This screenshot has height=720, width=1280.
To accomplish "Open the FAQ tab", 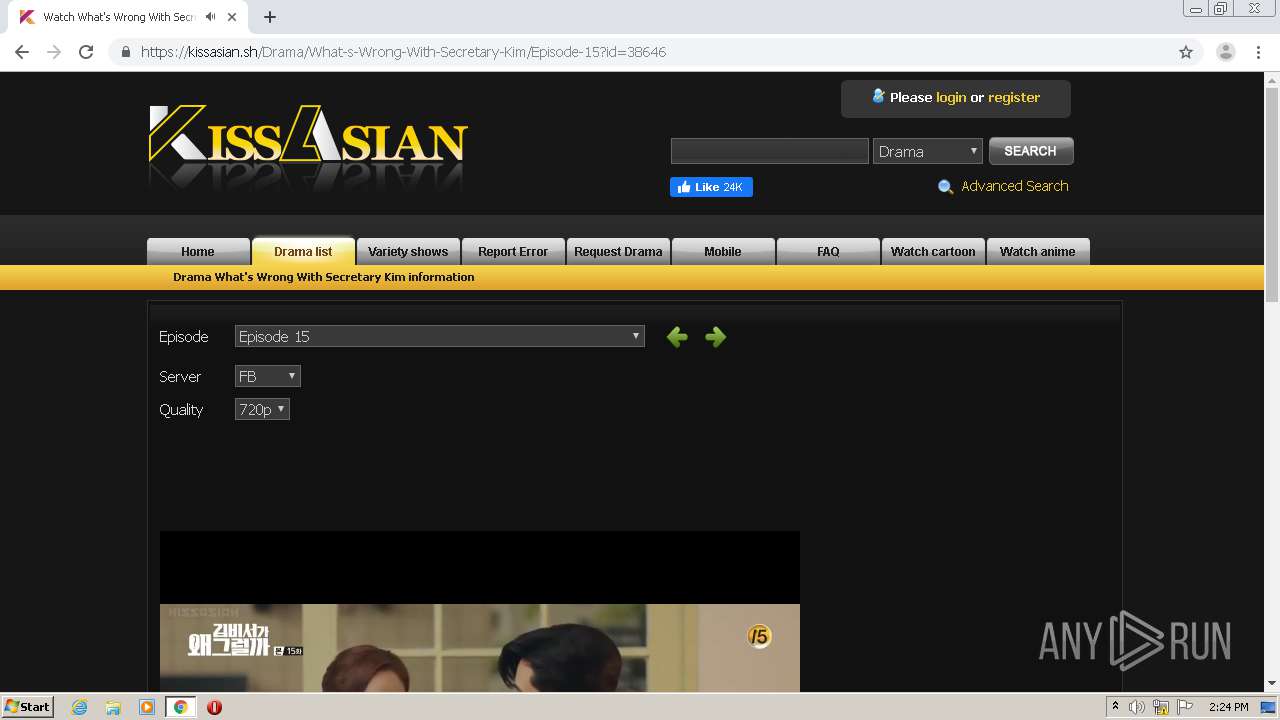I will pyautogui.click(x=828, y=251).
